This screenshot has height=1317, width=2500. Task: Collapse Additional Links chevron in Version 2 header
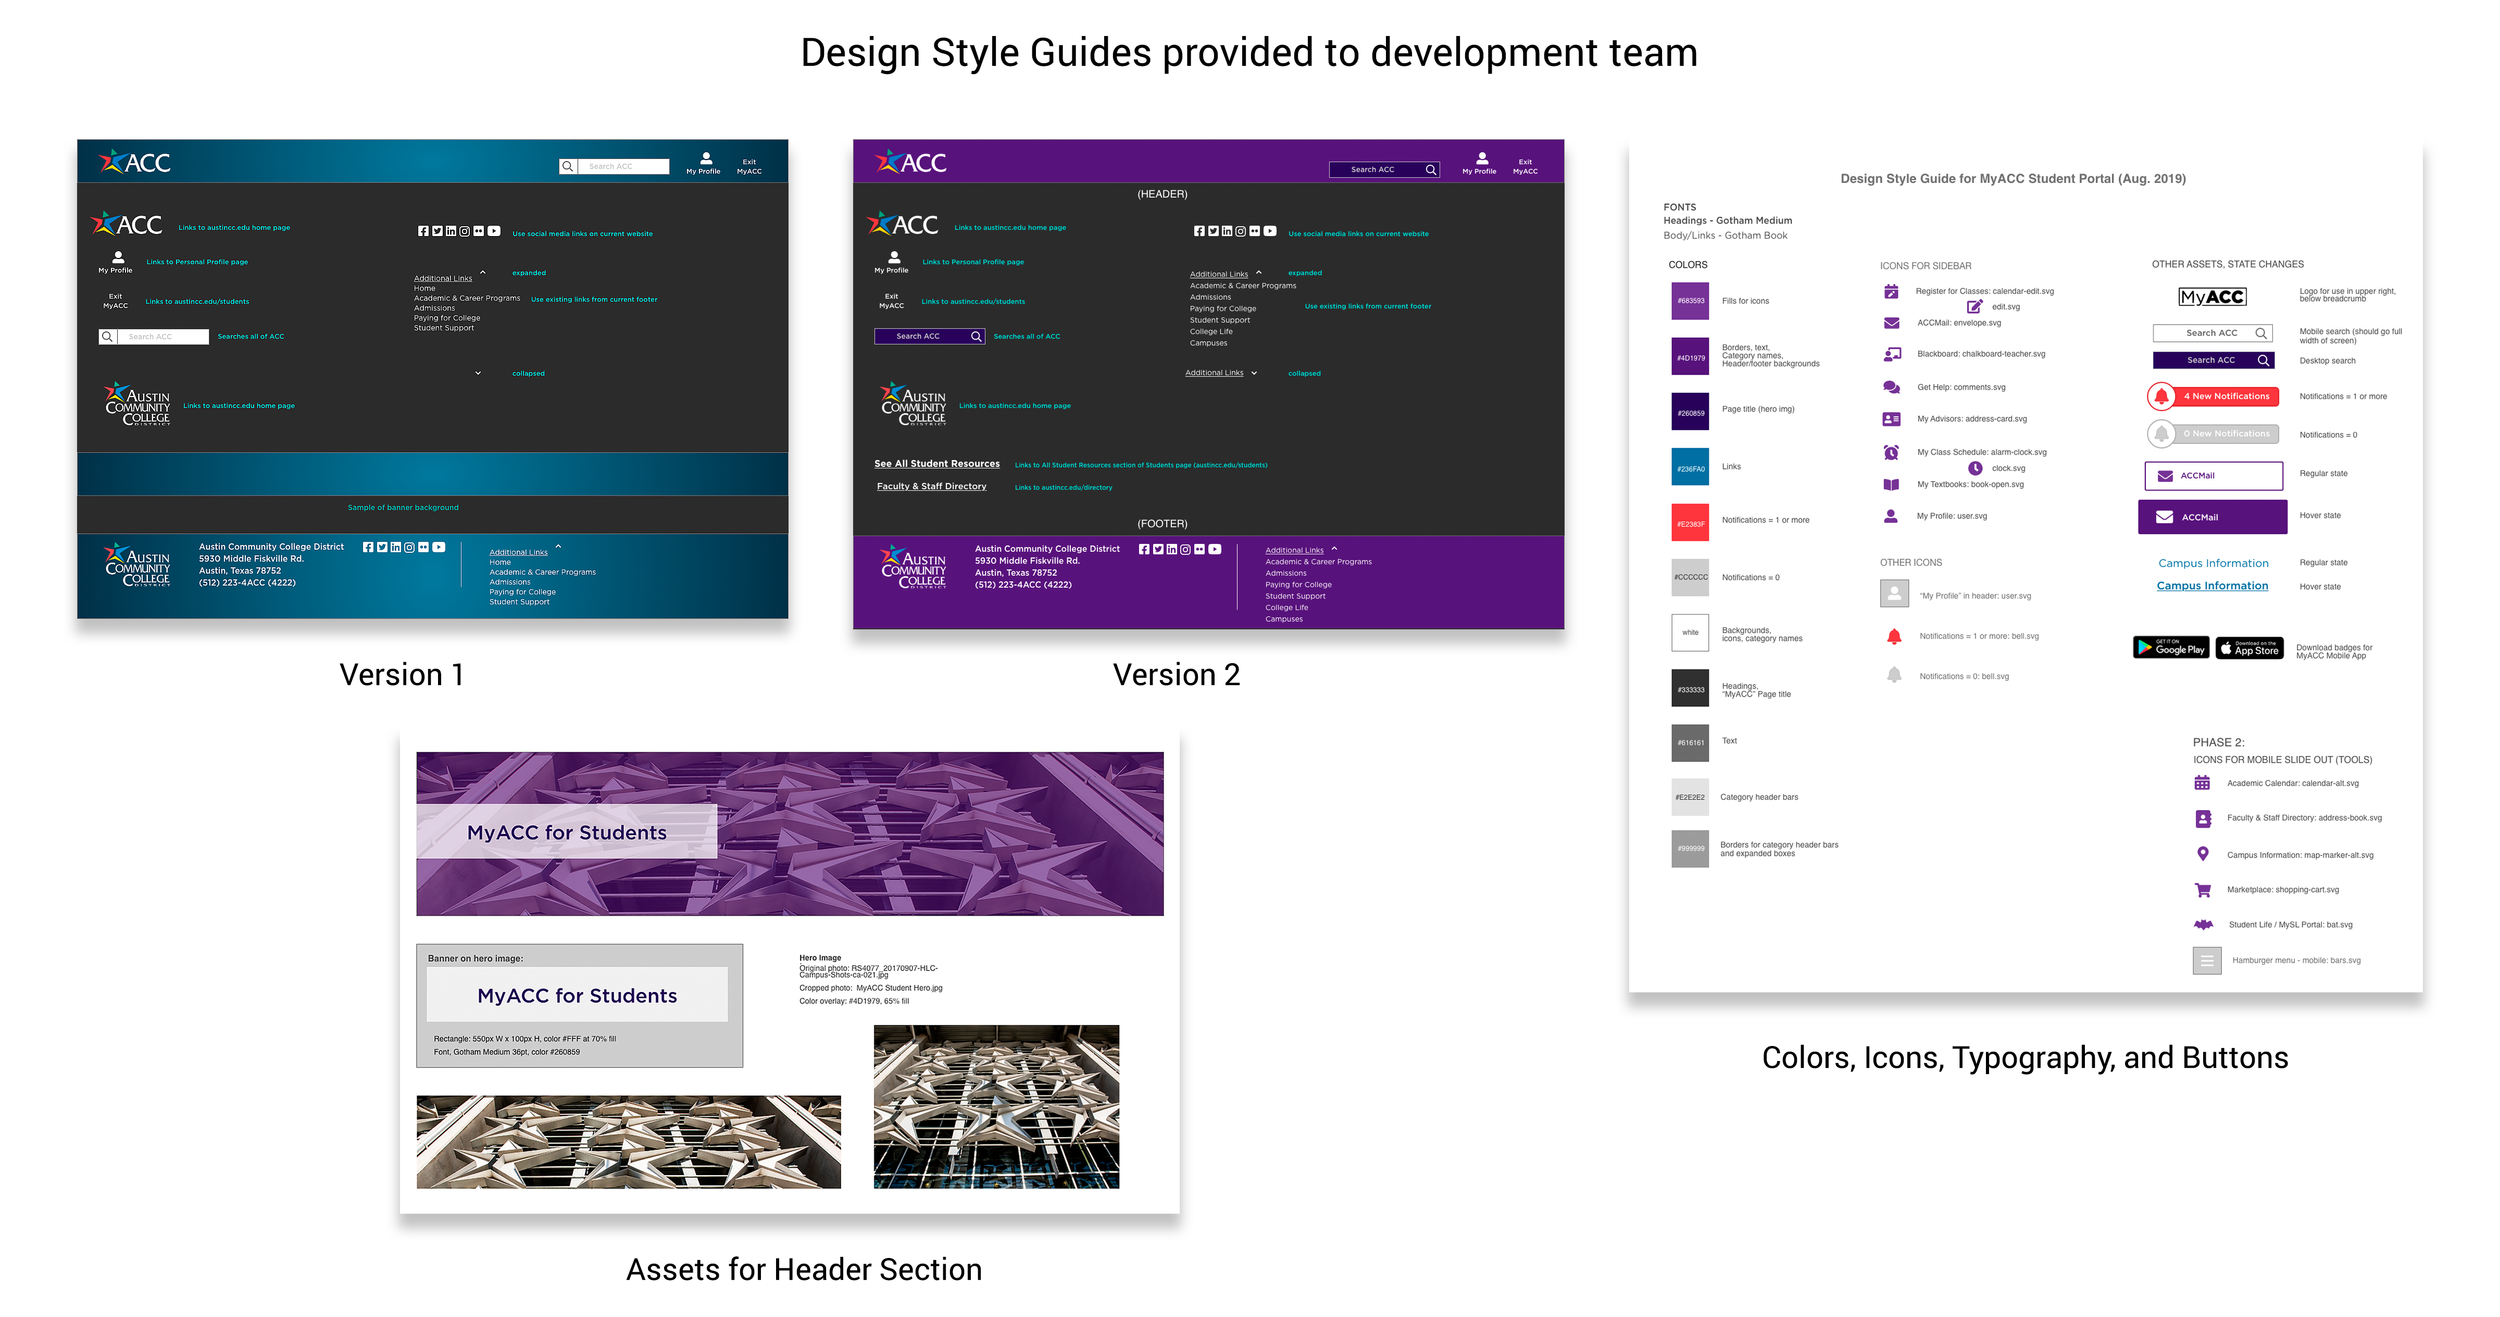click(x=1259, y=273)
